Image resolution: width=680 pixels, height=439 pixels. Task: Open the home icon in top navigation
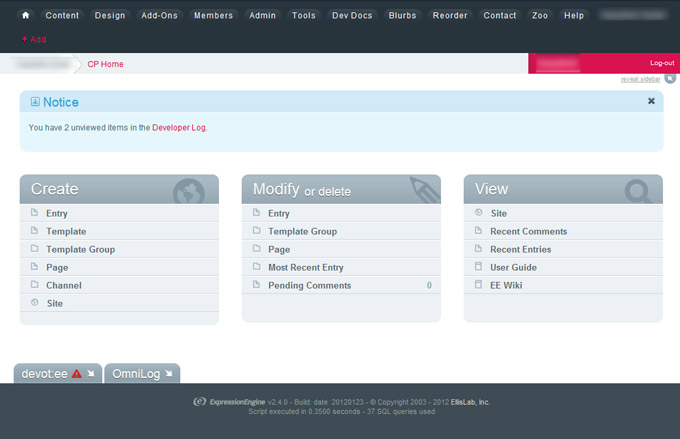click(x=26, y=15)
